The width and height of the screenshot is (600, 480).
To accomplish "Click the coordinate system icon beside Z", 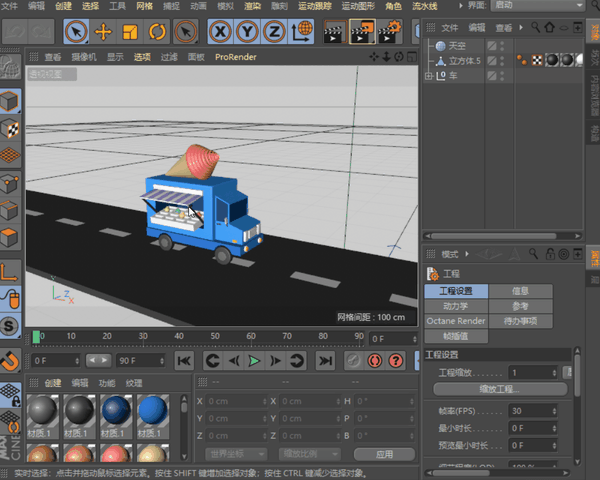I will pyautogui.click(x=300, y=32).
